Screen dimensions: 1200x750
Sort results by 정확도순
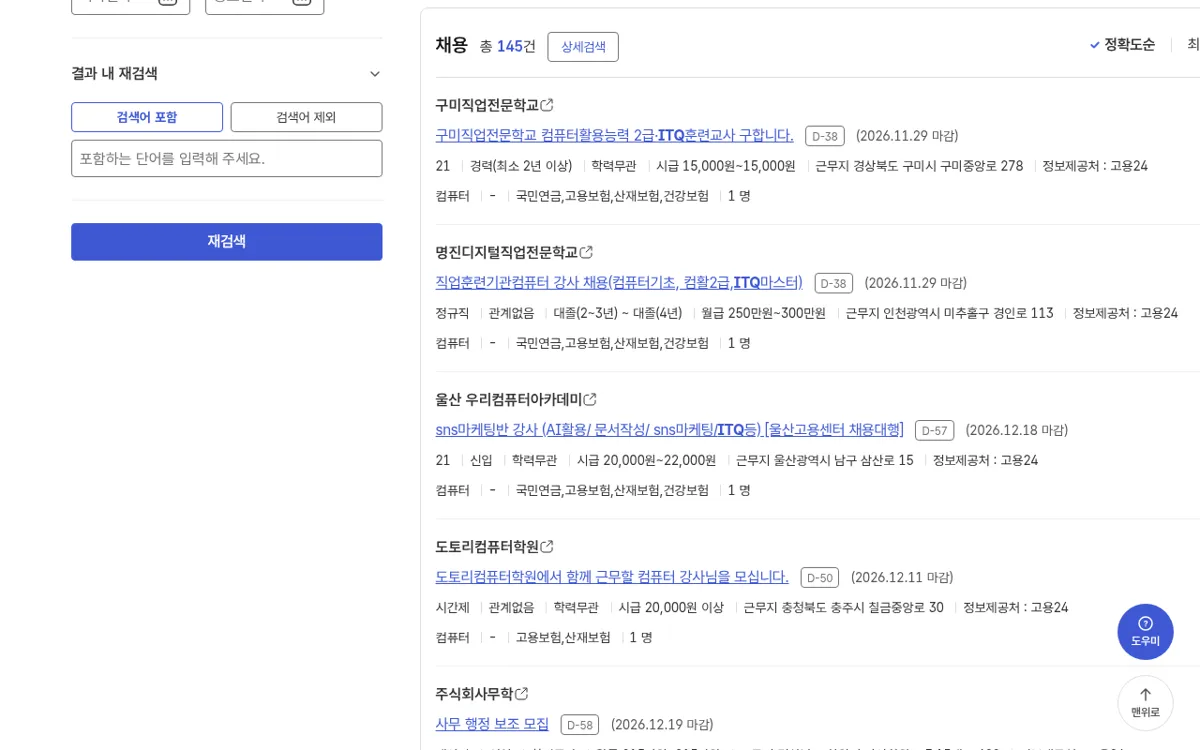pyautogui.click(x=1122, y=45)
